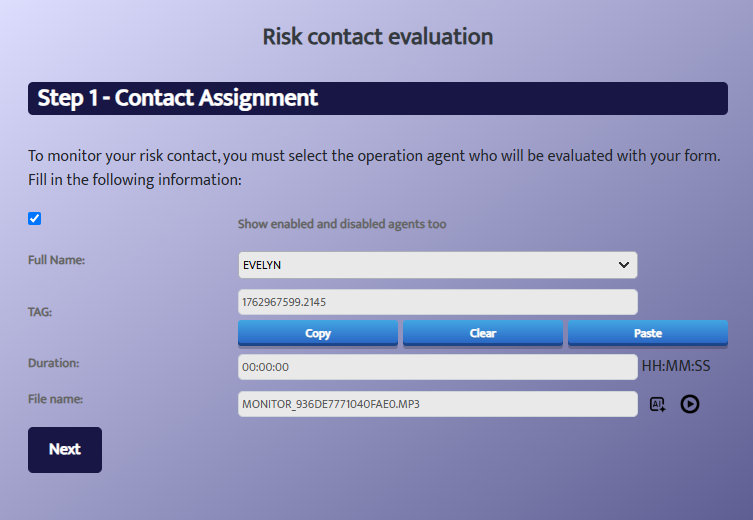Click the Risk contact evaluation title
The width and height of the screenshot is (753, 520).
tap(377, 37)
